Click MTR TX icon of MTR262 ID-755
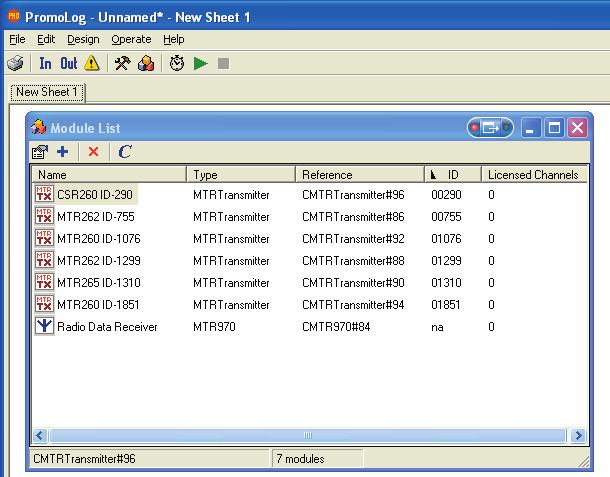 click(x=44, y=216)
